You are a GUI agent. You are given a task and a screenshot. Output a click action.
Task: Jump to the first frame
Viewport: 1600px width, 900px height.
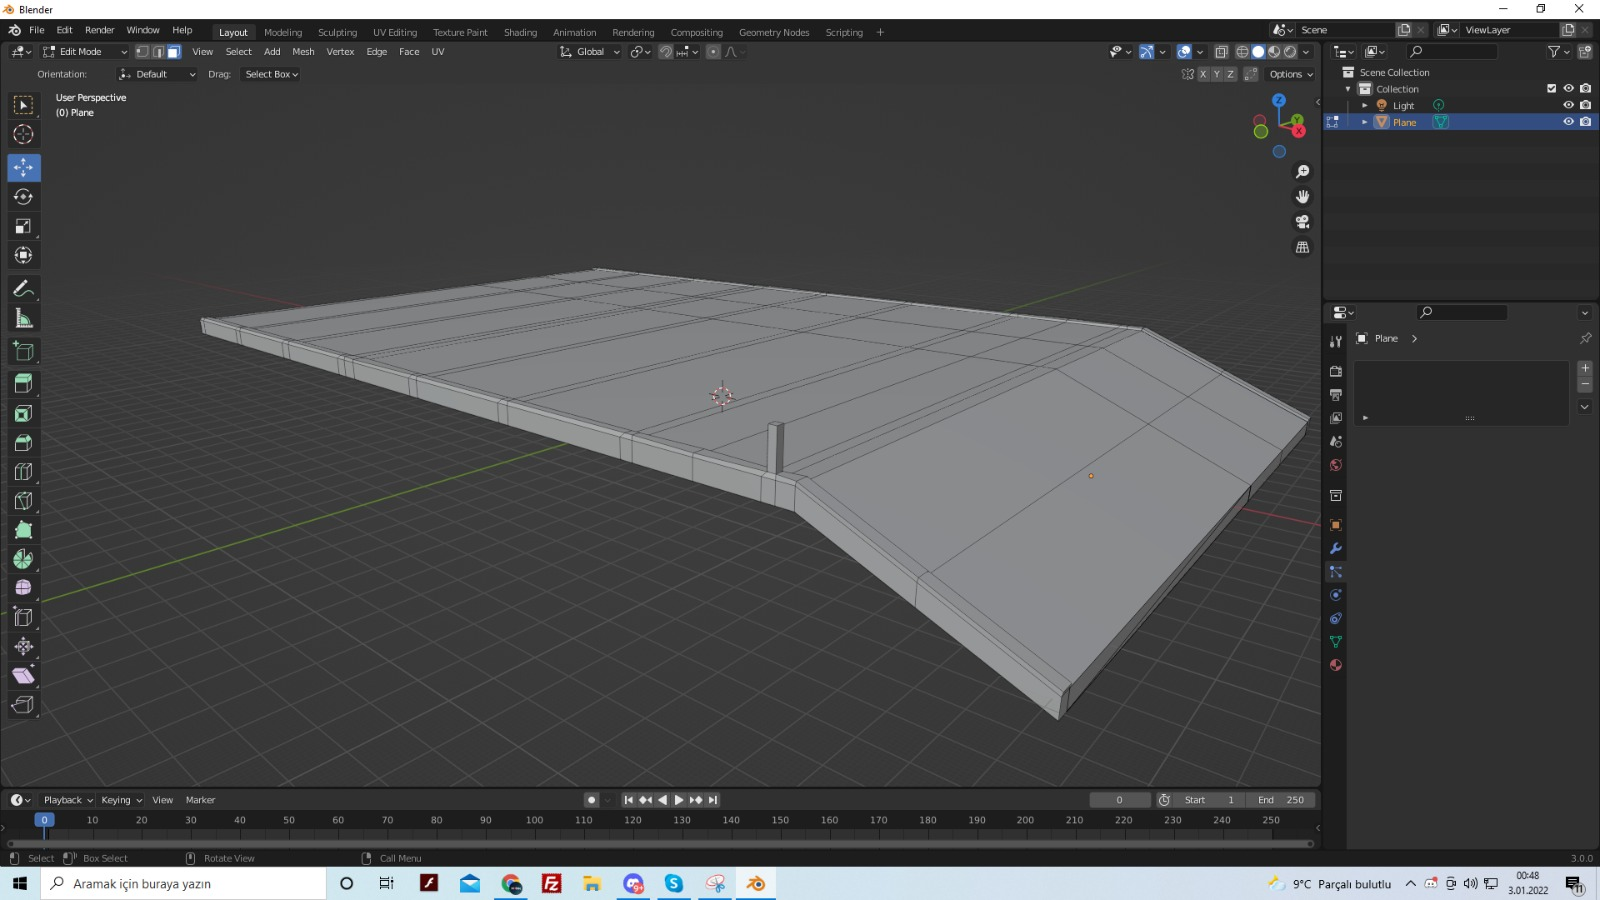click(628, 800)
